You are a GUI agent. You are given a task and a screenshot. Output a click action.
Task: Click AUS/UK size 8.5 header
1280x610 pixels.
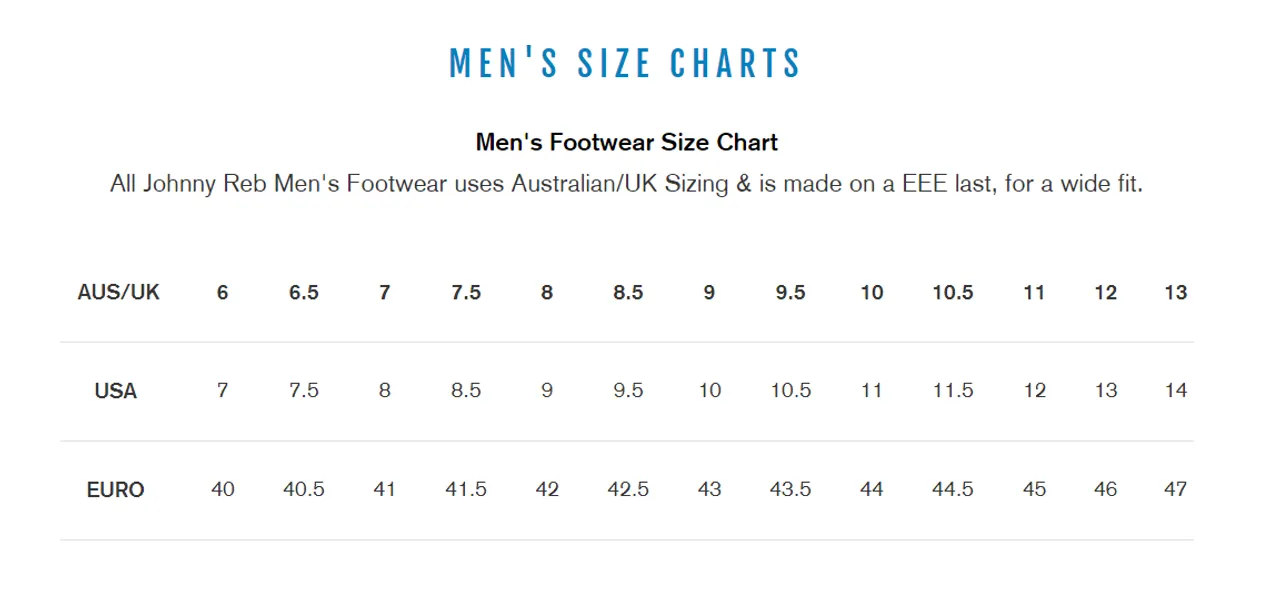pos(628,292)
